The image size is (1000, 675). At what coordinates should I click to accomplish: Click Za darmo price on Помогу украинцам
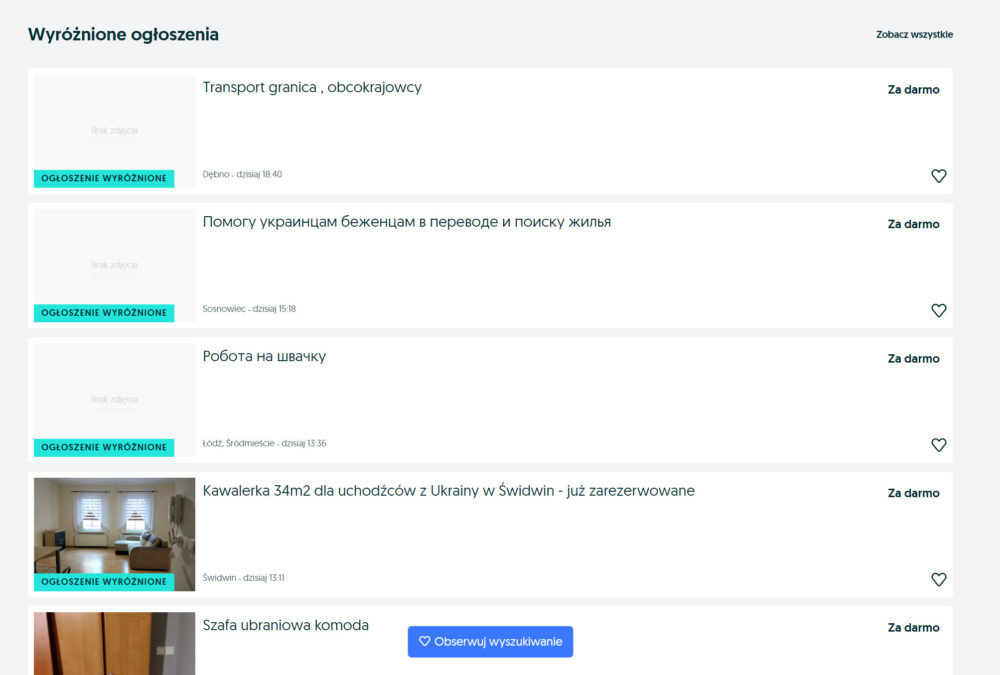[x=913, y=225]
